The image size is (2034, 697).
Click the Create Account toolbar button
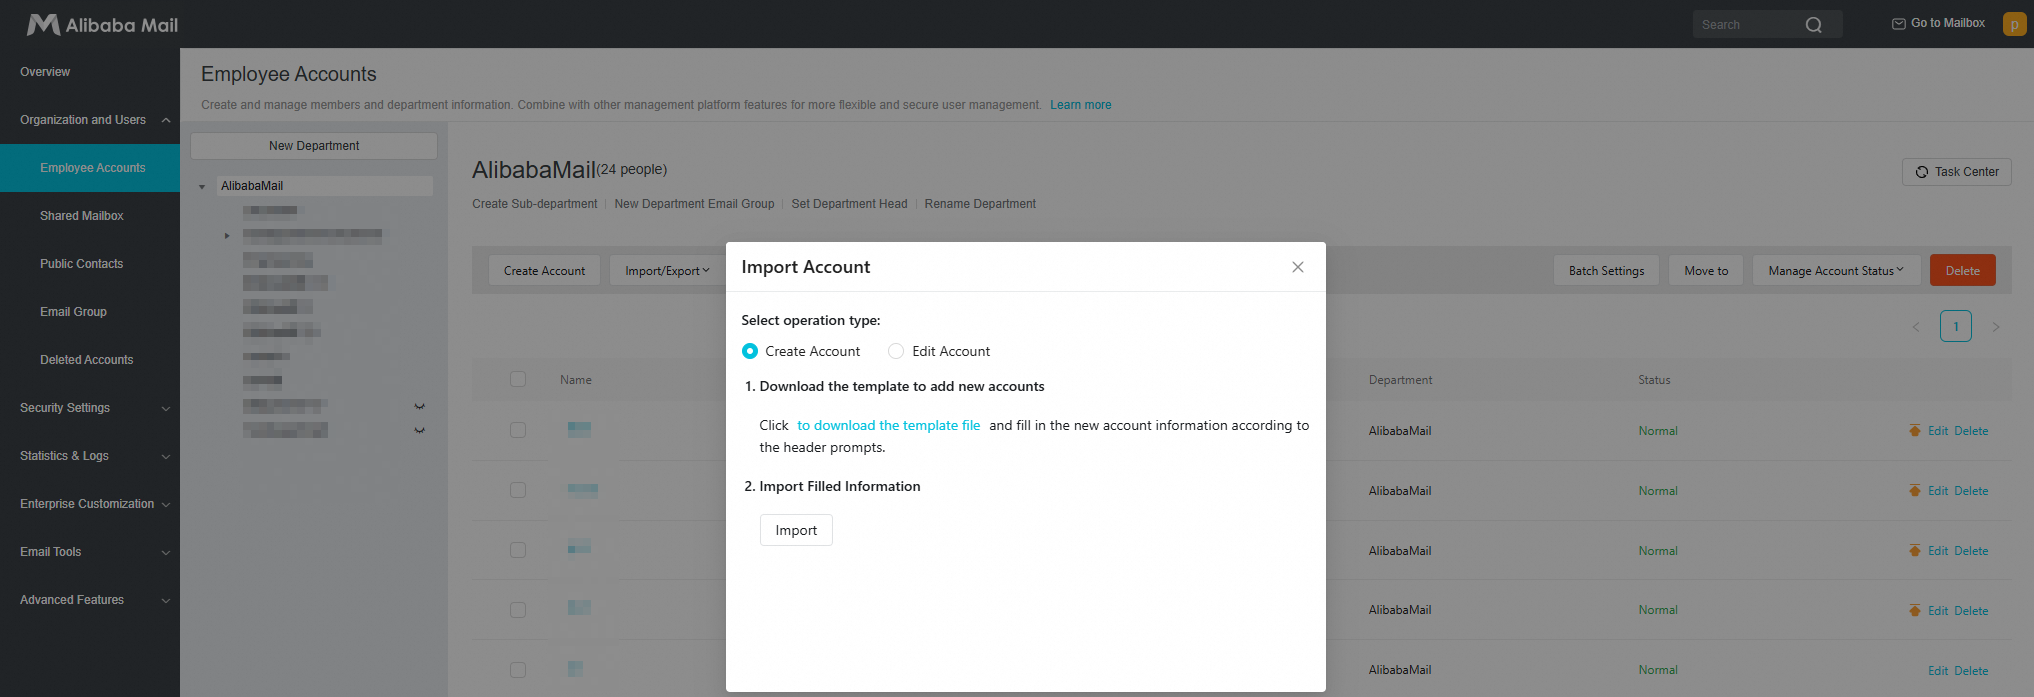click(544, 270)
